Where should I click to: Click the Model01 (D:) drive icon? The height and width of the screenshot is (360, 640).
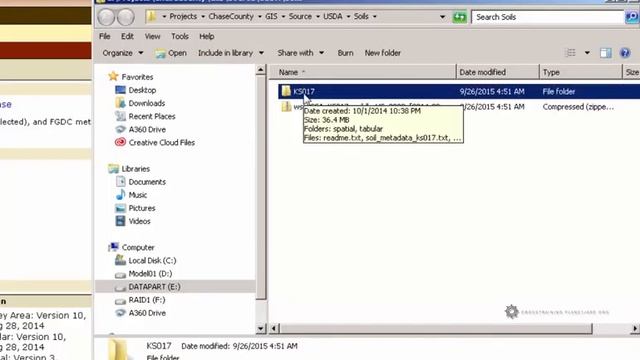pos(120,274)
